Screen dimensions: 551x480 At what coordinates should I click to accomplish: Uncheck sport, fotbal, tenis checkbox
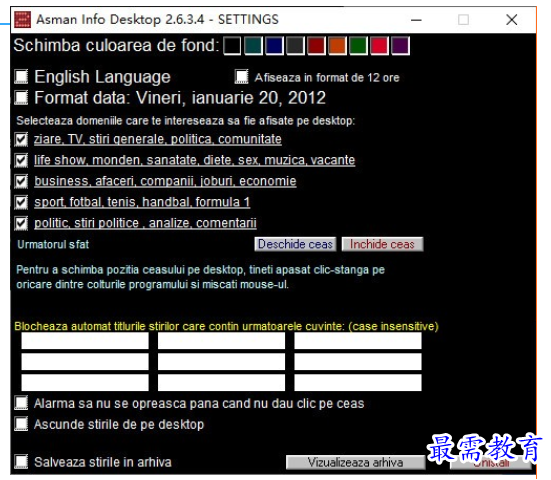click(21, 202)
